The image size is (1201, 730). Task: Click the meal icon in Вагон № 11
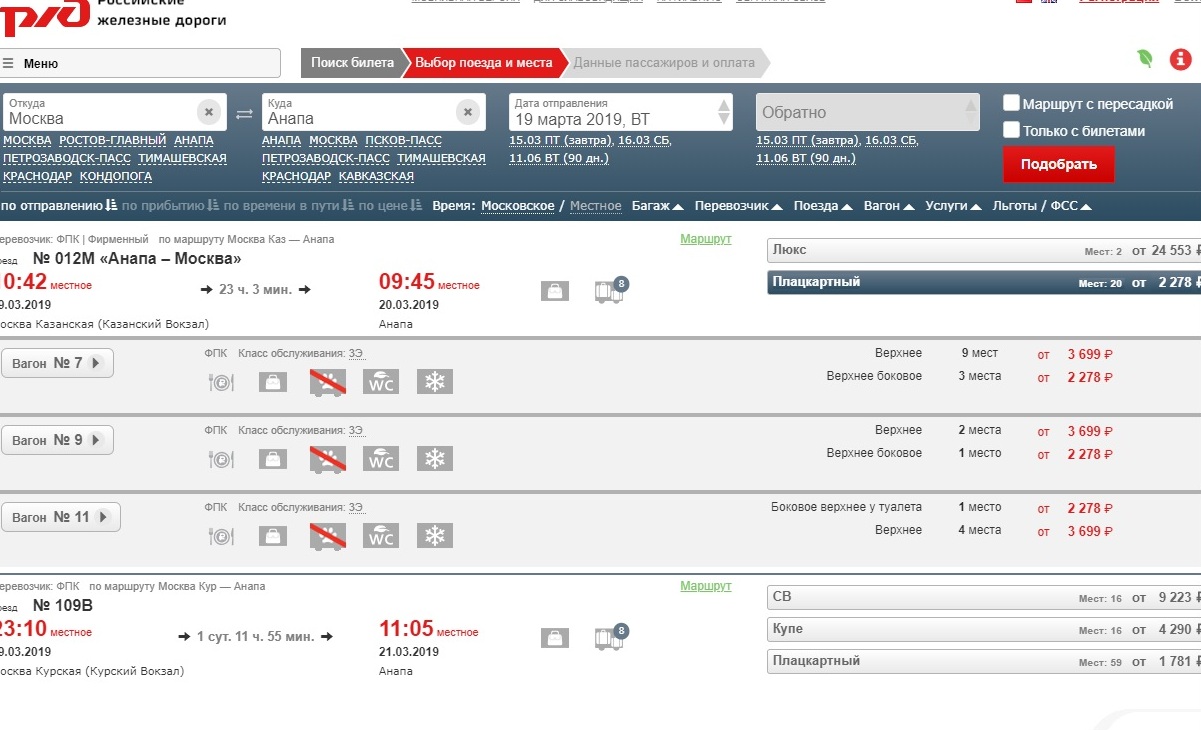tap(221, 536)
